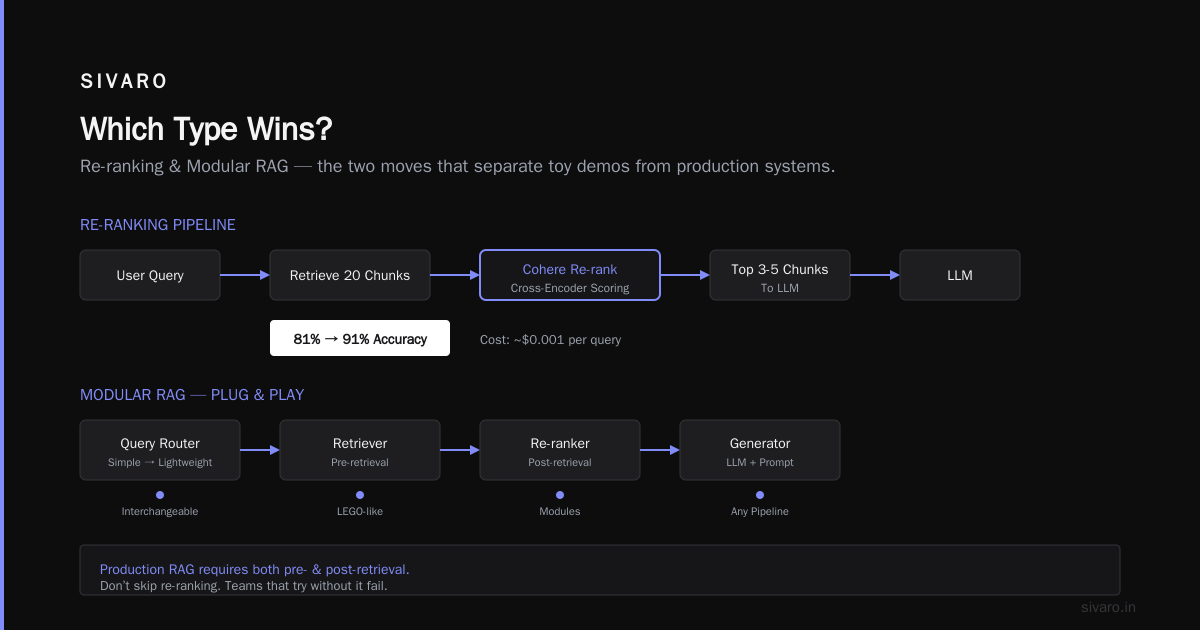Click the Production RAG note box
Image resolution: width=1200 pixels, height=630 pixels.
[600, 570]
